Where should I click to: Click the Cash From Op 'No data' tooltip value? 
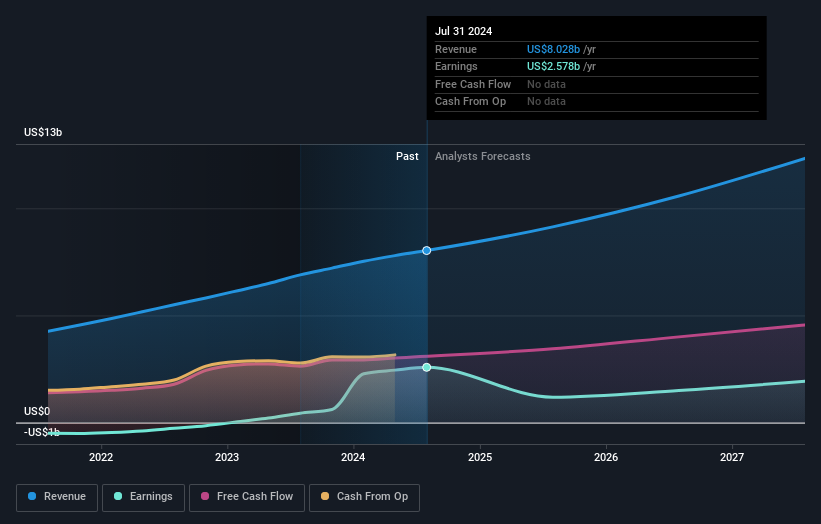click(x=546, y=102)
